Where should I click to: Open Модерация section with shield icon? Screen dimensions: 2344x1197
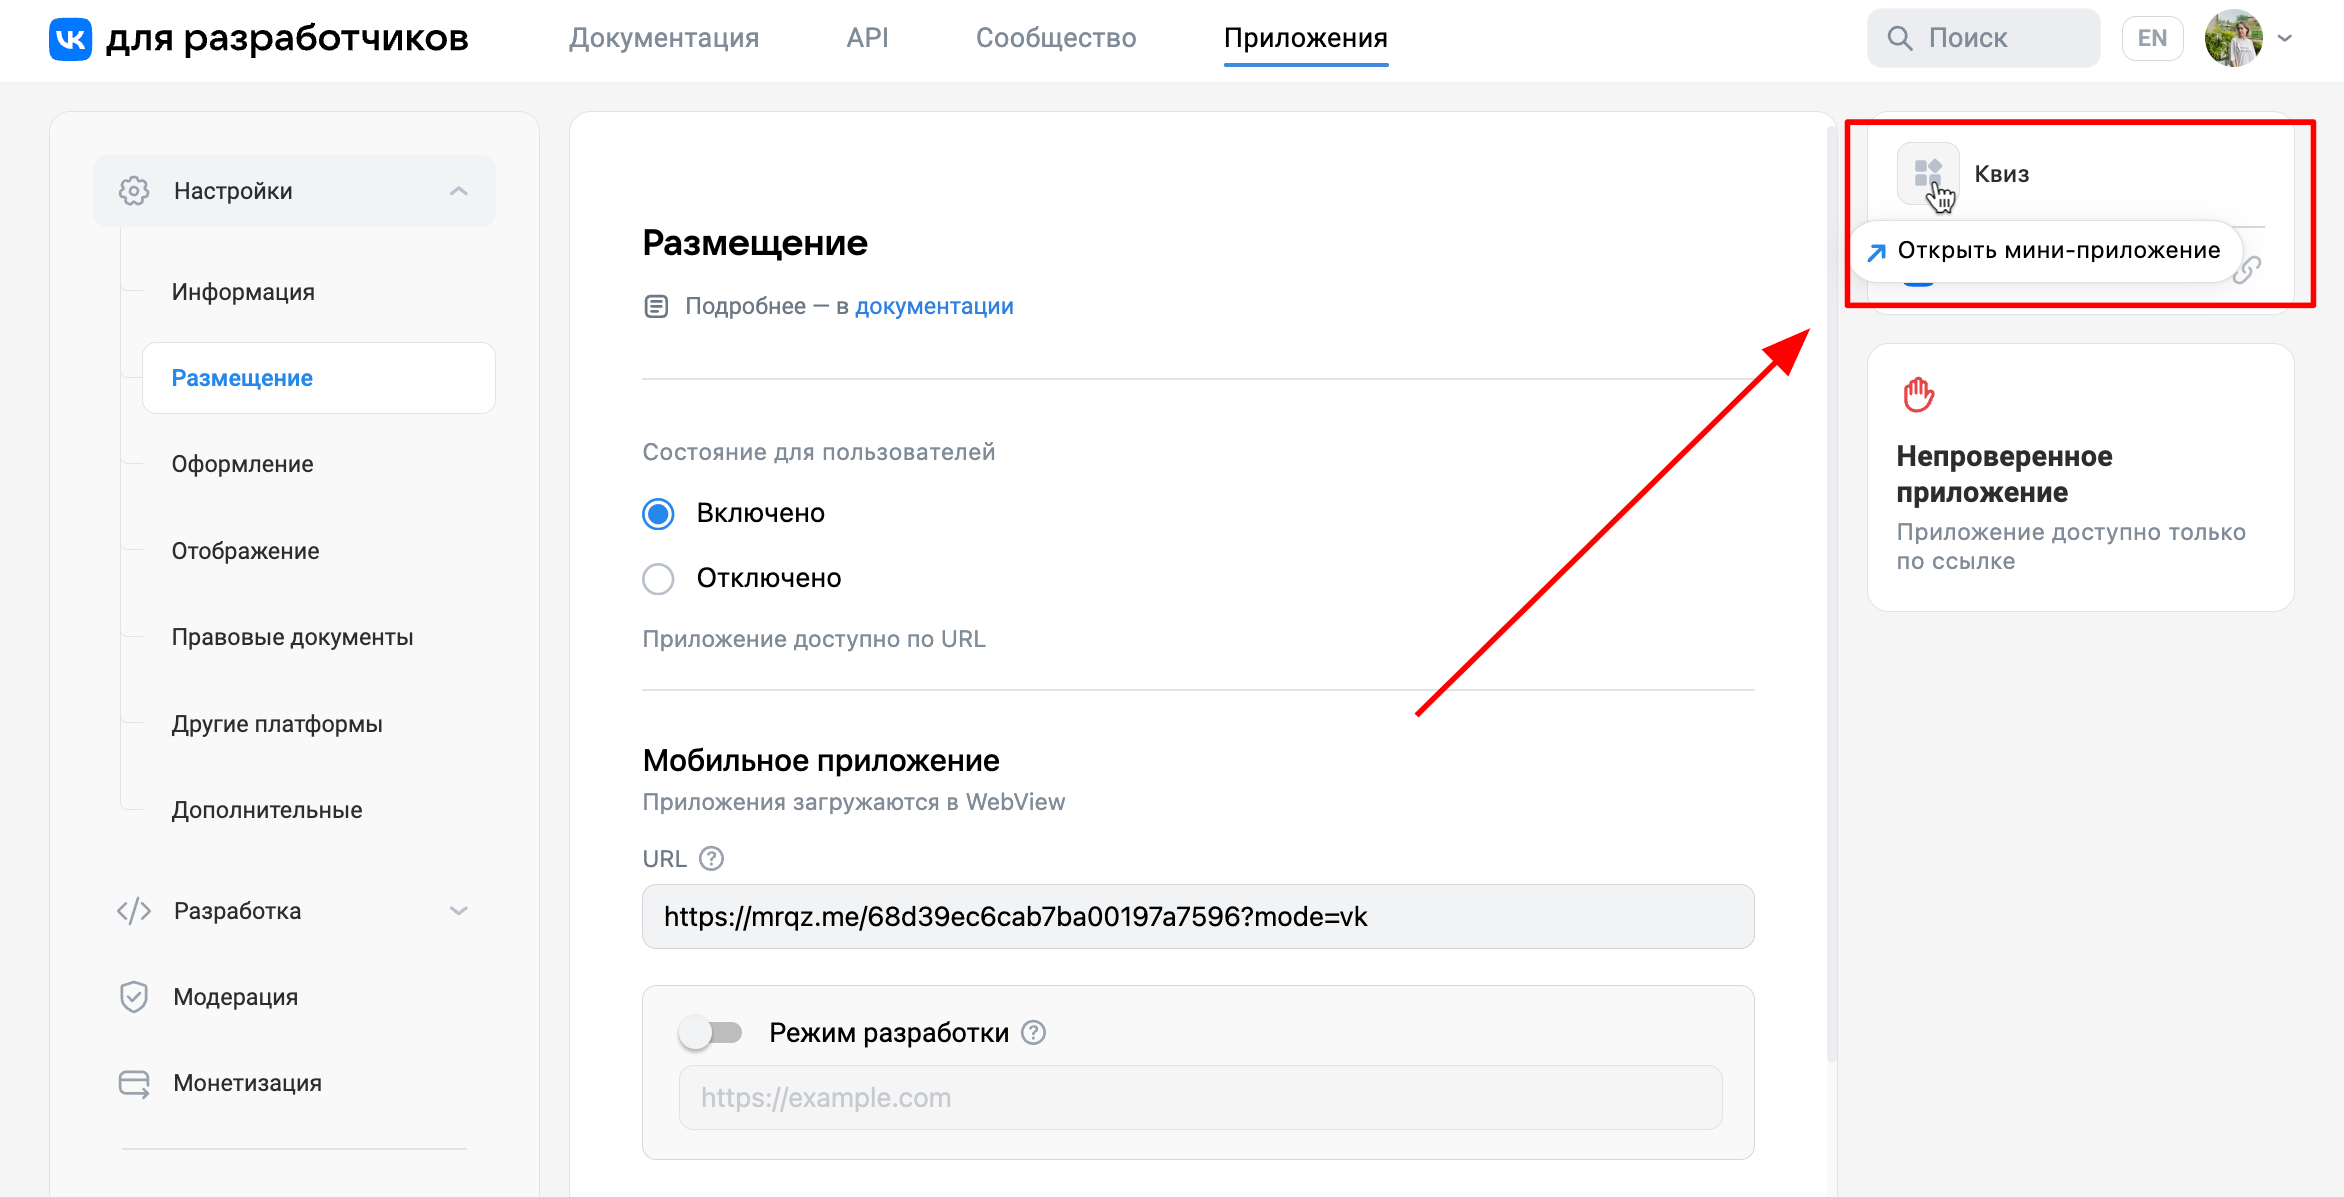pos(235,997)
